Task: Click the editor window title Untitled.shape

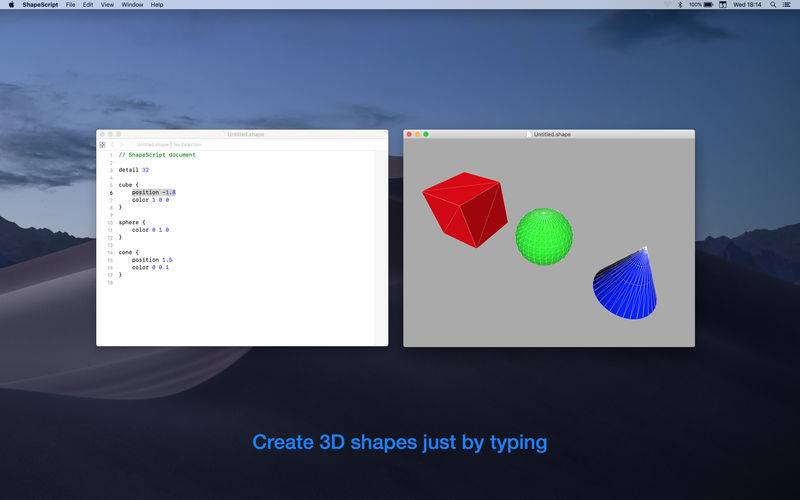Action: (x=245, y=134)
